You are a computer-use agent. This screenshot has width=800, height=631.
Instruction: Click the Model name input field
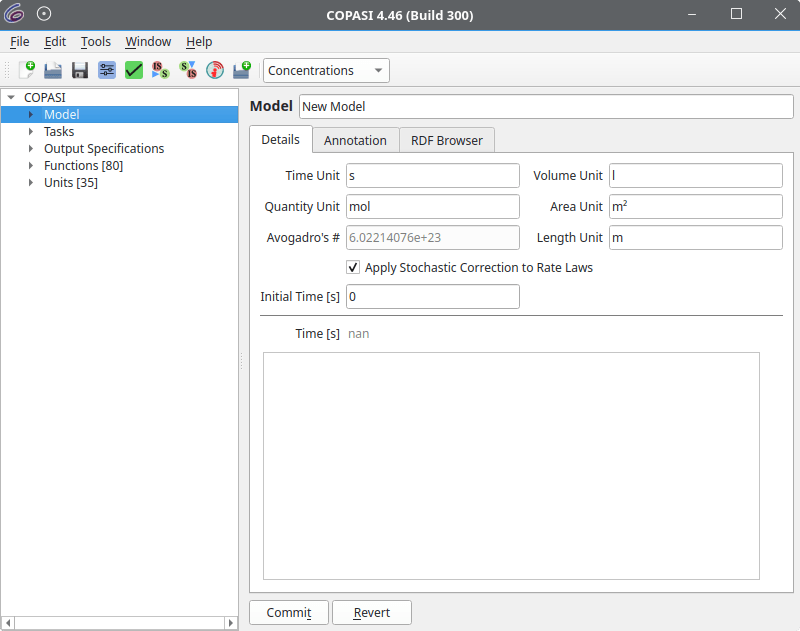tap(546, 107)
